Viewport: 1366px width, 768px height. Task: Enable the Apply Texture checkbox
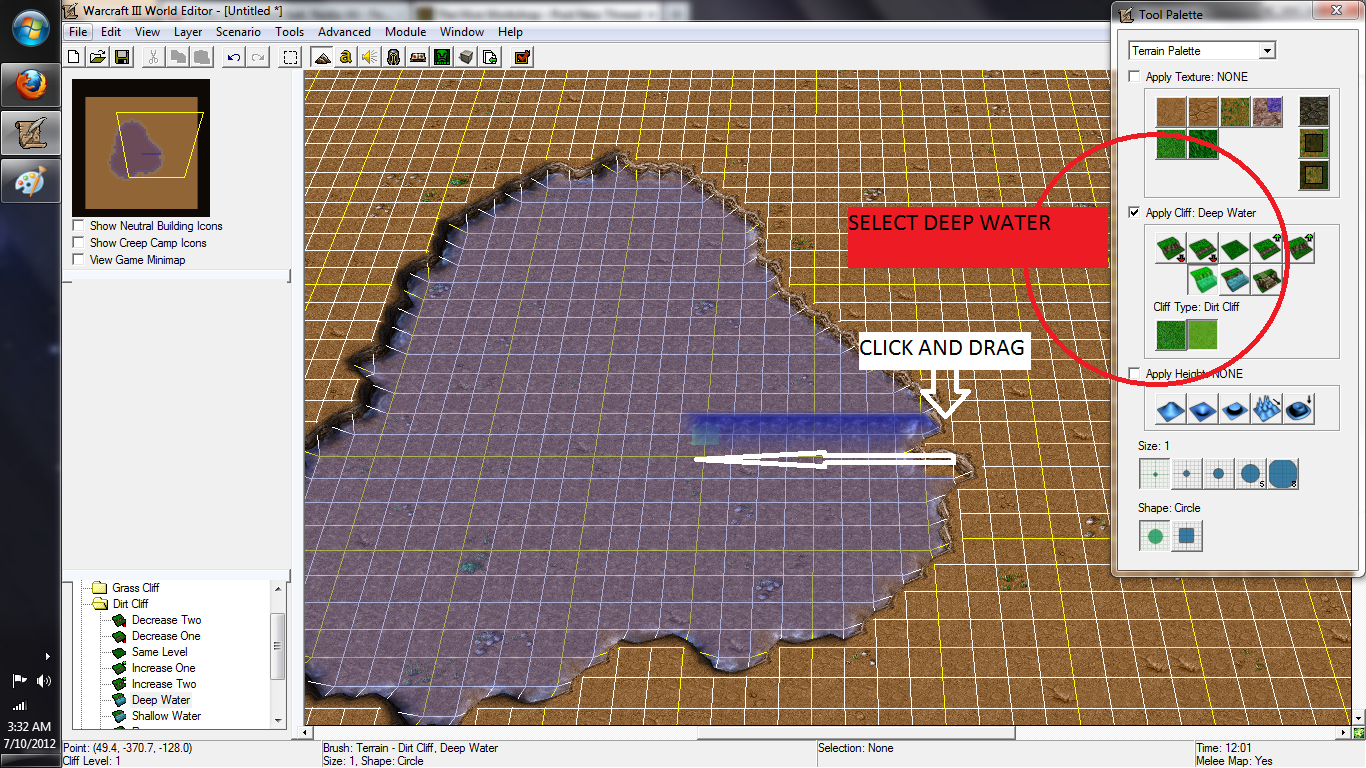pyautogui.click(x=1135, y=77)
